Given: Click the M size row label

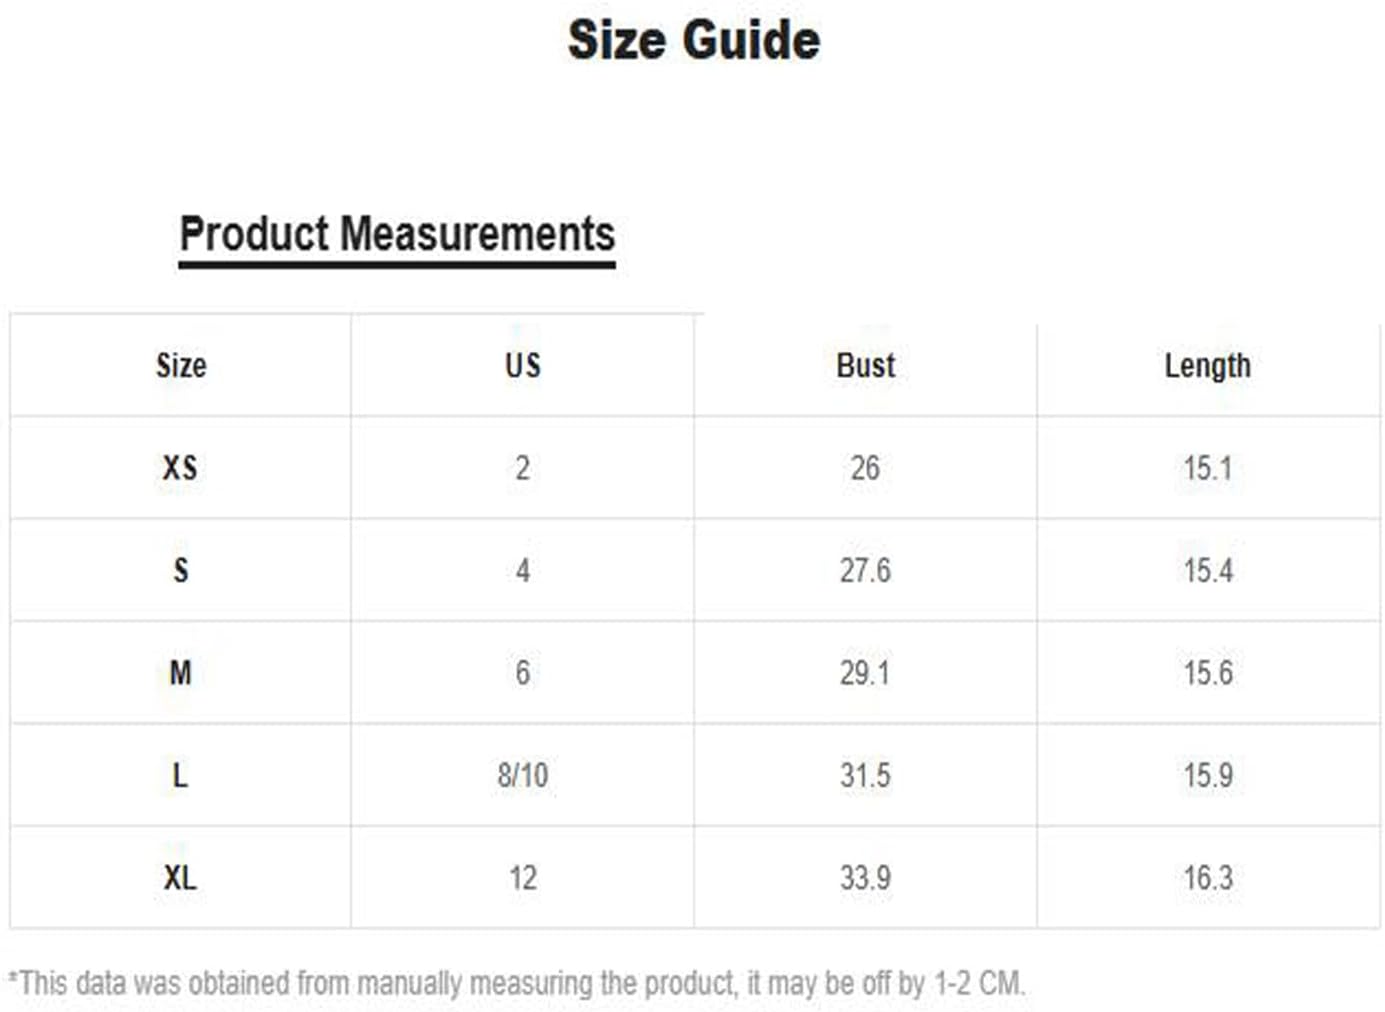Looking at the screenshot, I should coord(181,673).
